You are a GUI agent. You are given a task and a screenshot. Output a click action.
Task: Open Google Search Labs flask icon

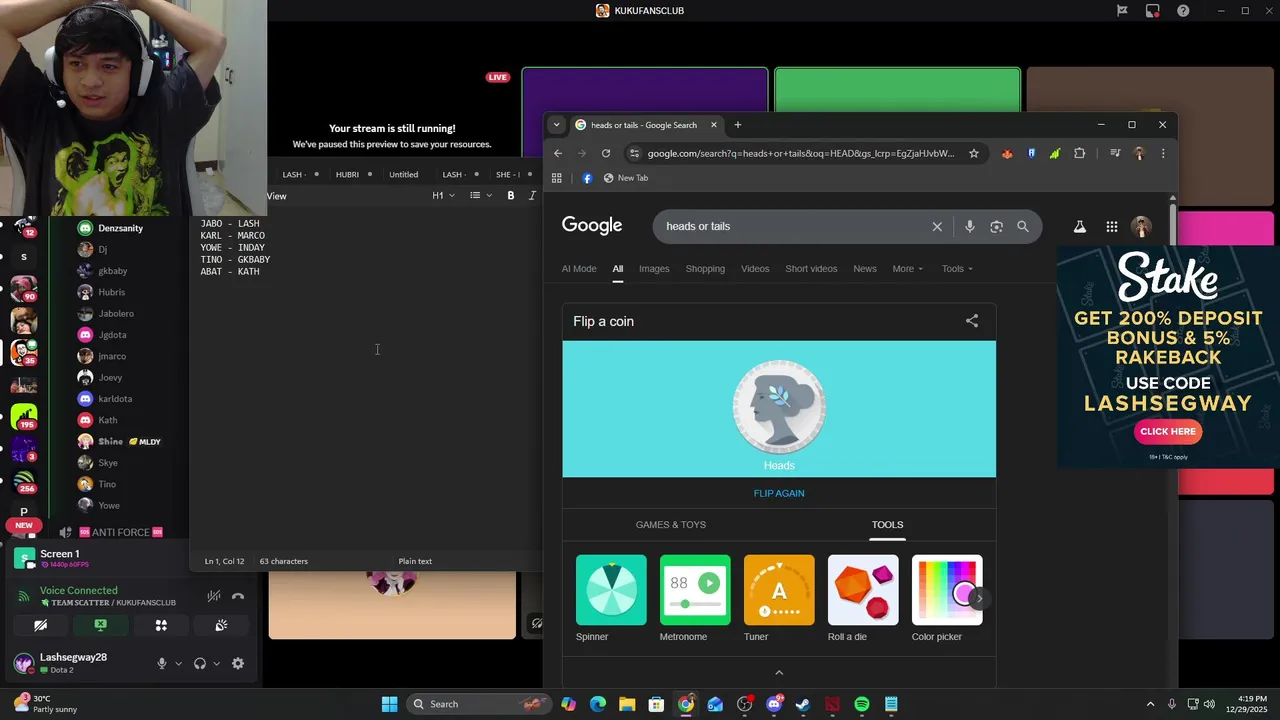pos(1080,227)
